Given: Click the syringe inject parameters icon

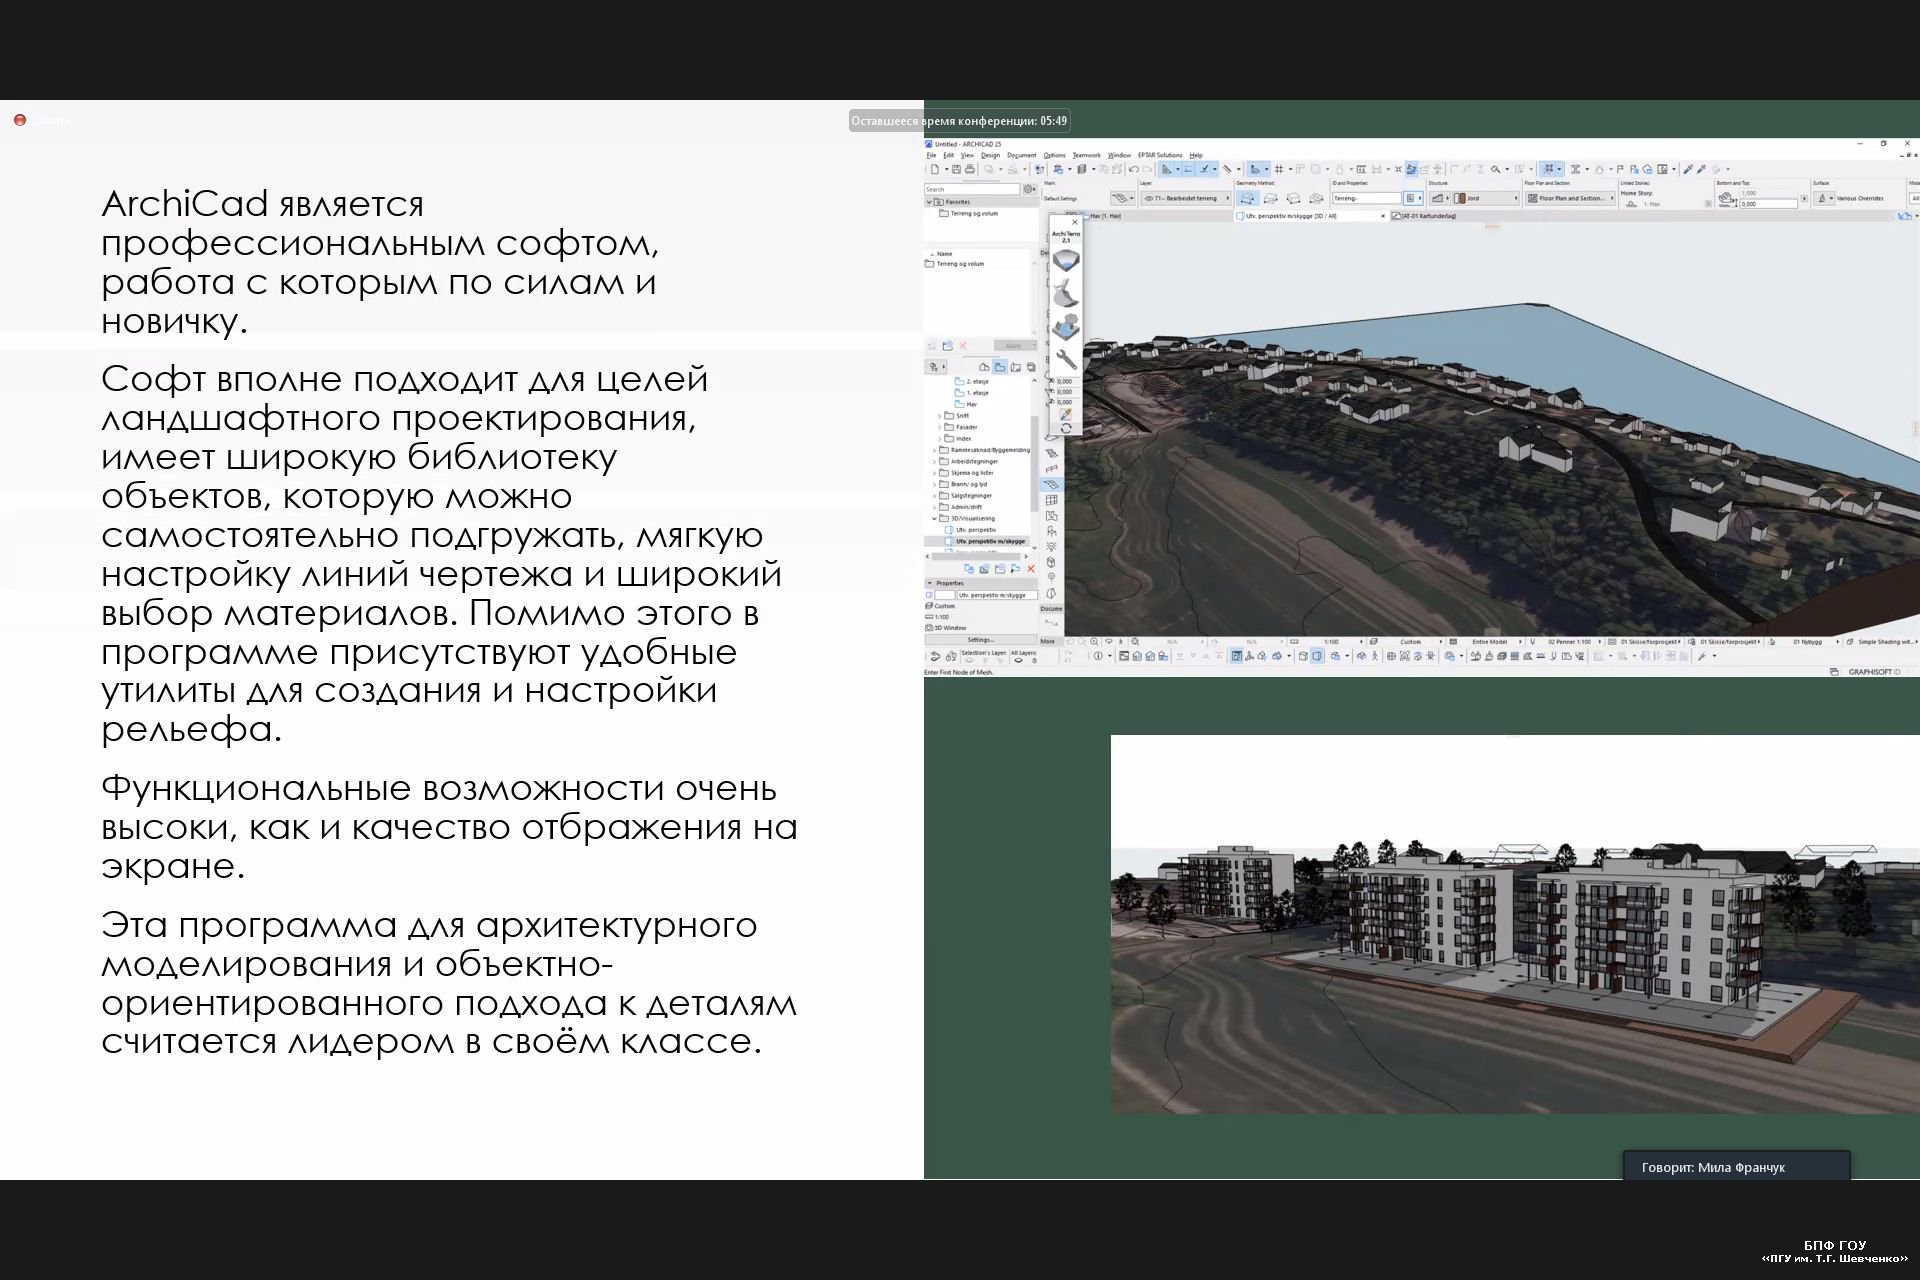Looking at the screenshot, I should (x=1701, y=169).
